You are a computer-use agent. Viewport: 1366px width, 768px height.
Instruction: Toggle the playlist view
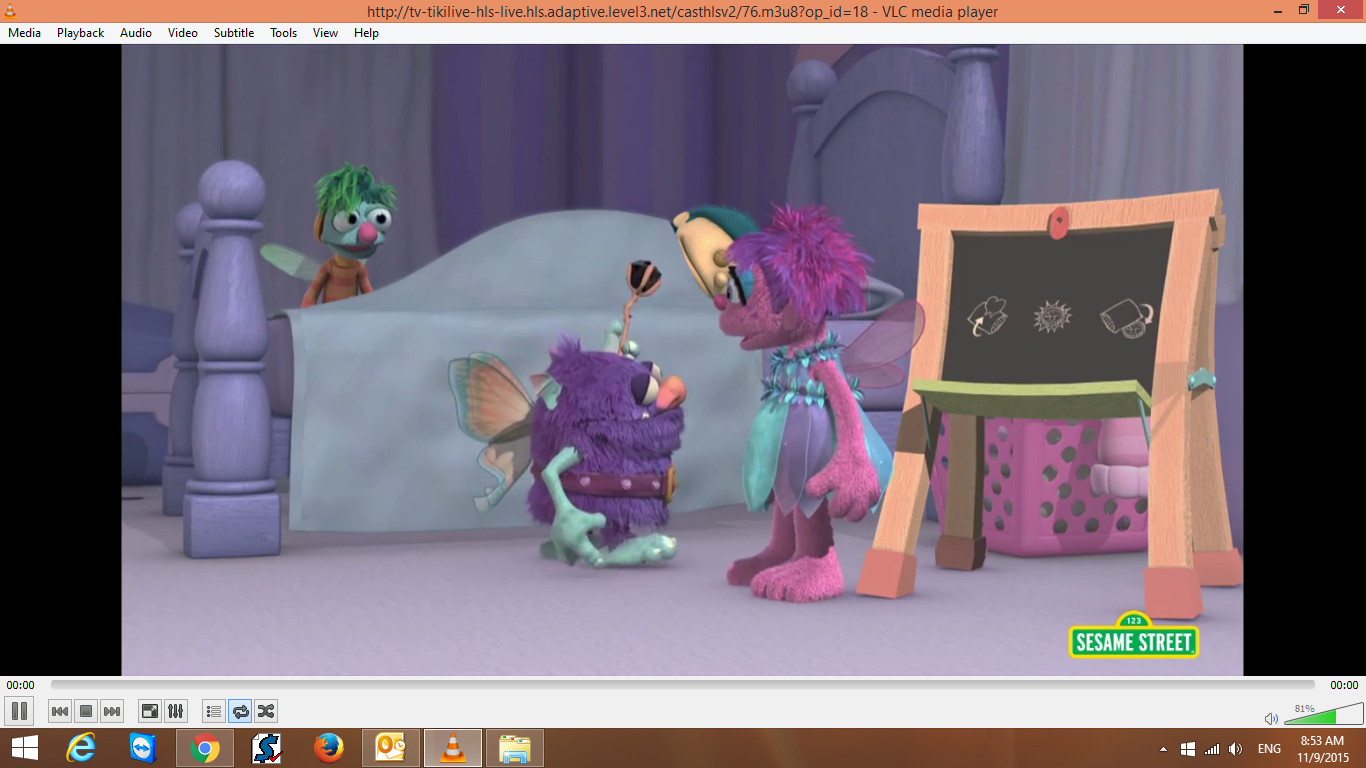(213, 711)
